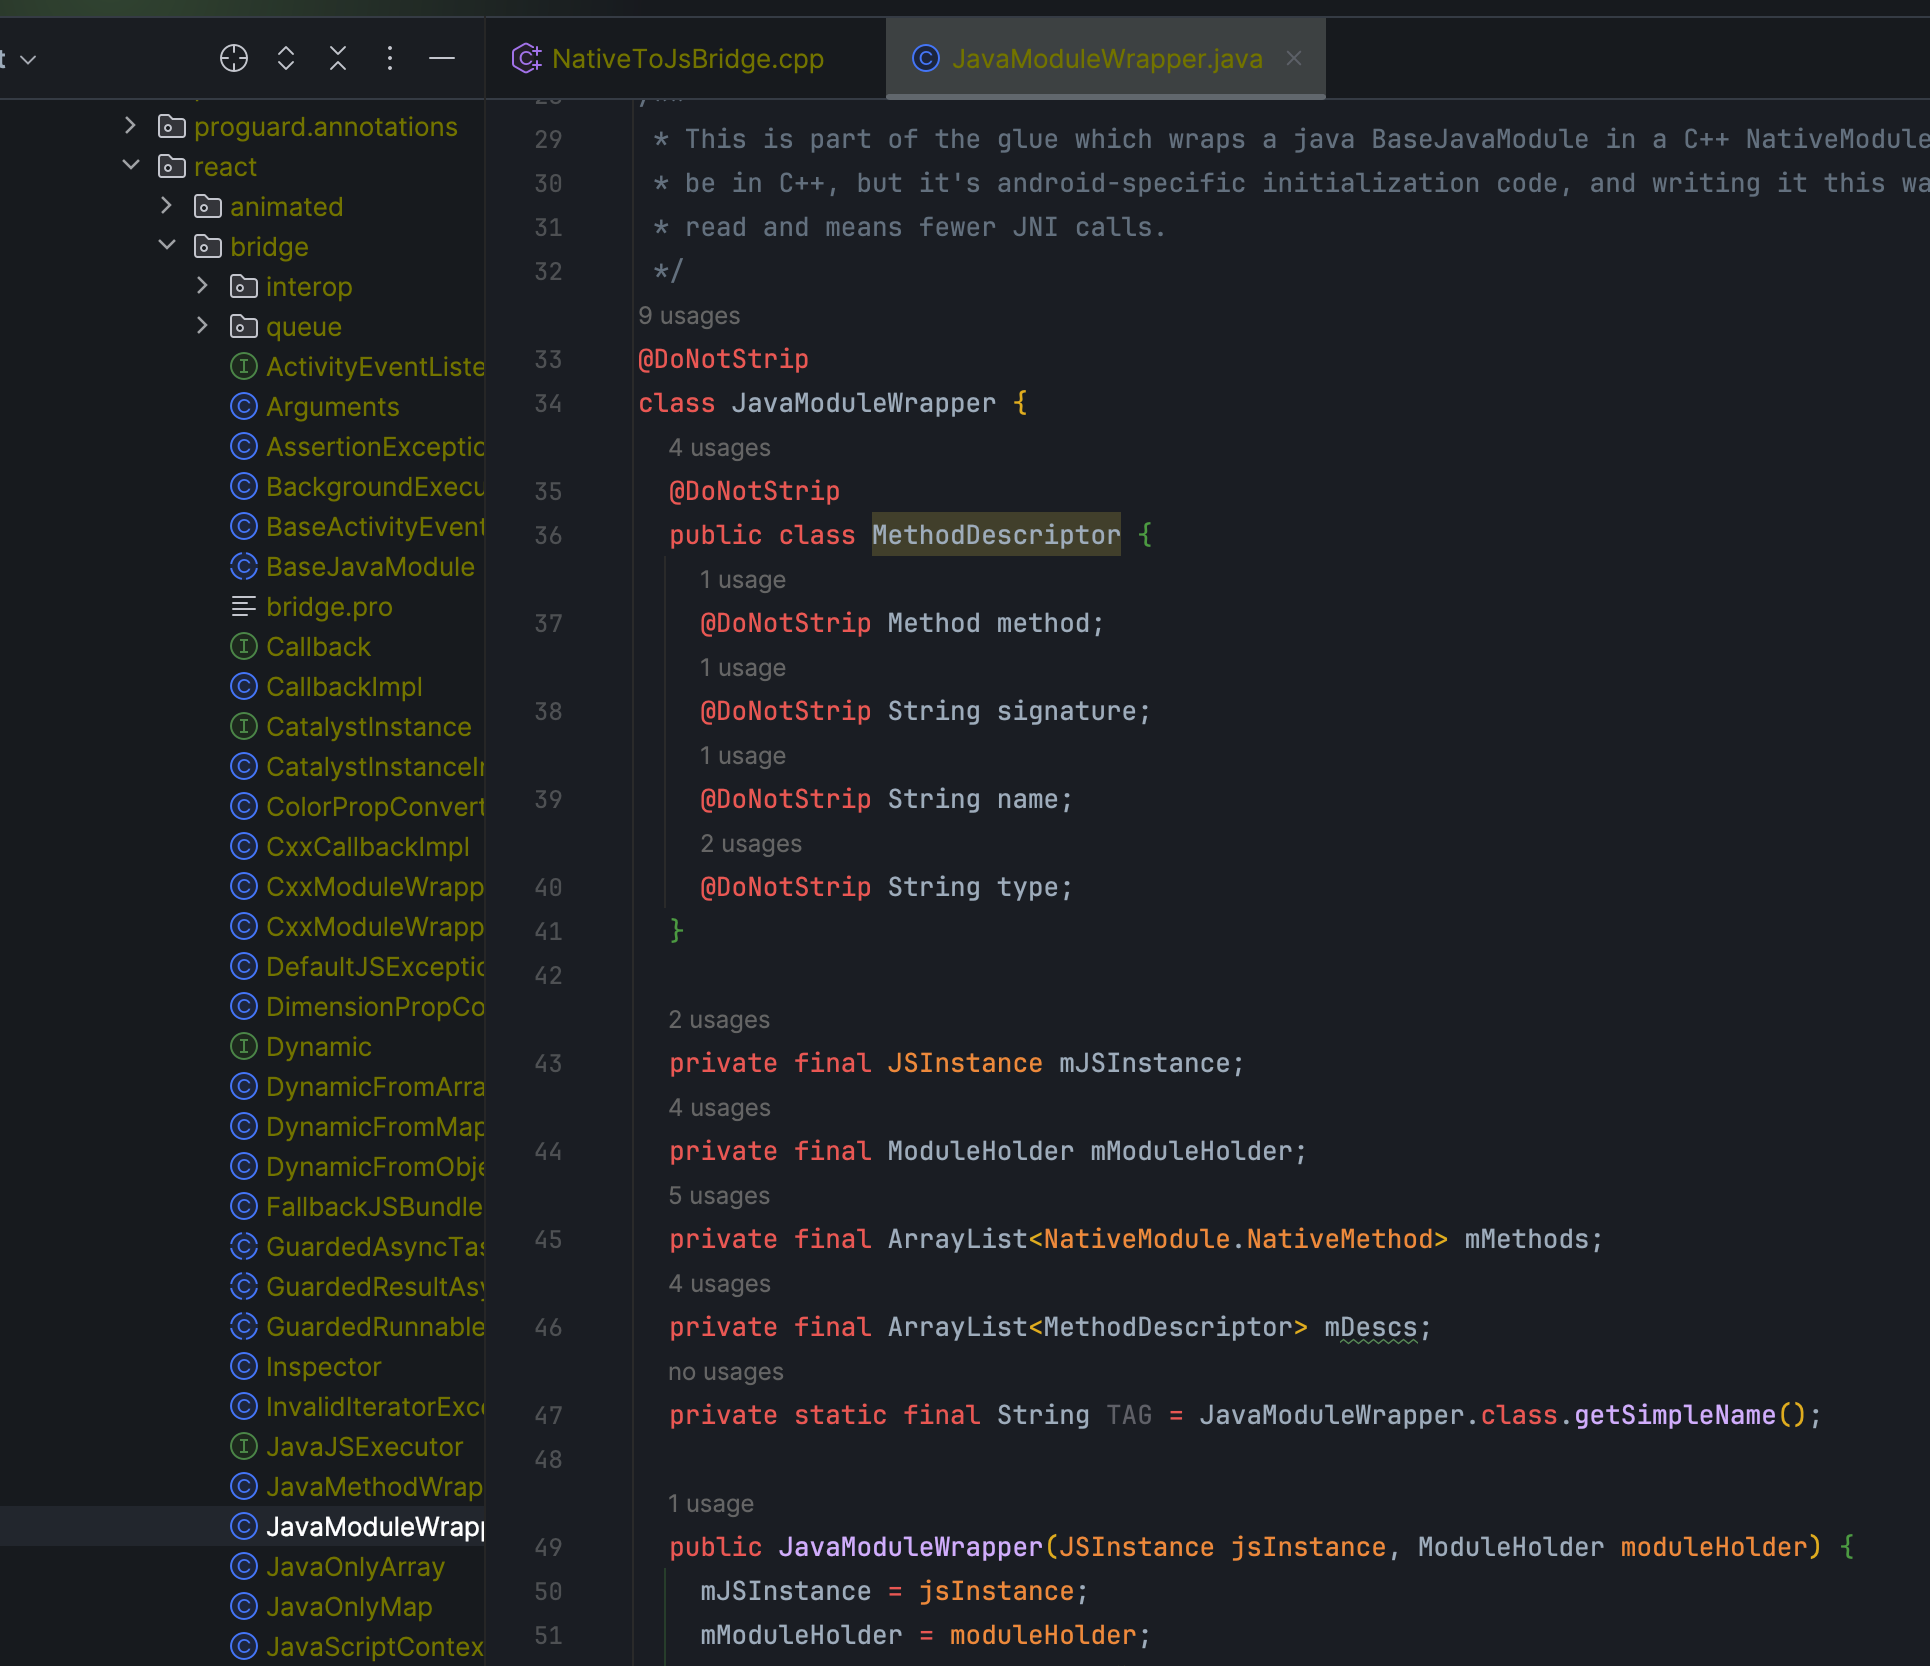Select the proguard.annotations folder icon

(x=172, y=127)
